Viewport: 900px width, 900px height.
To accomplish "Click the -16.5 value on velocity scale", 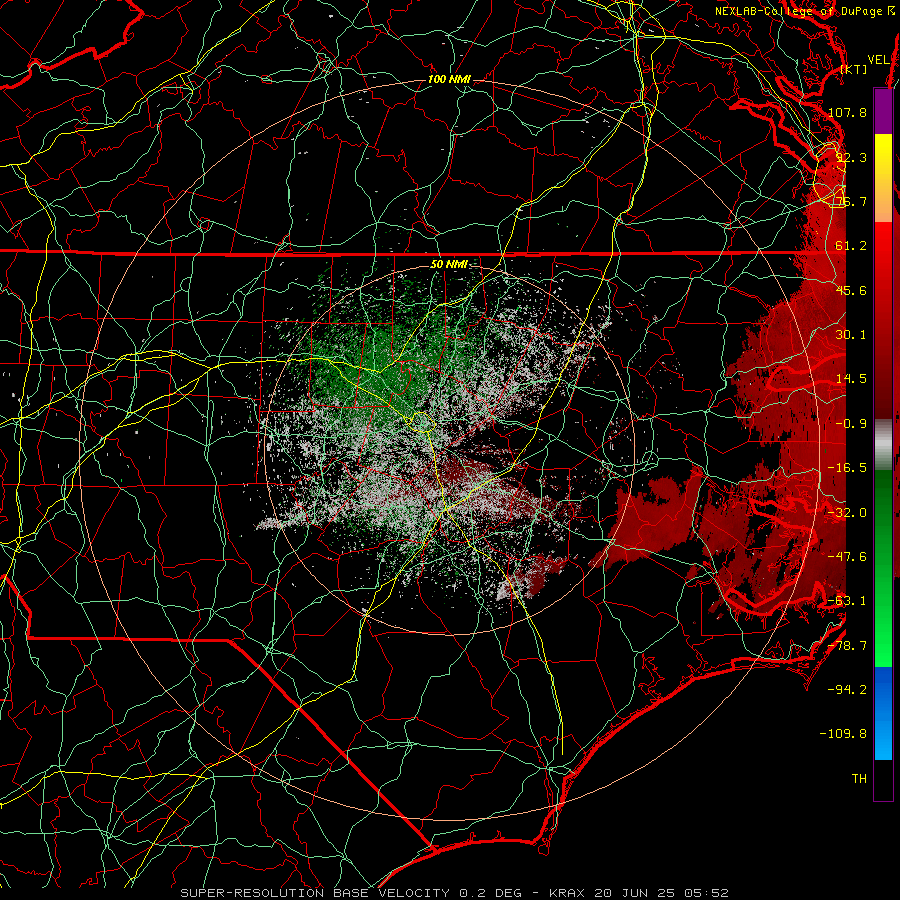I will tap(847, 468).
